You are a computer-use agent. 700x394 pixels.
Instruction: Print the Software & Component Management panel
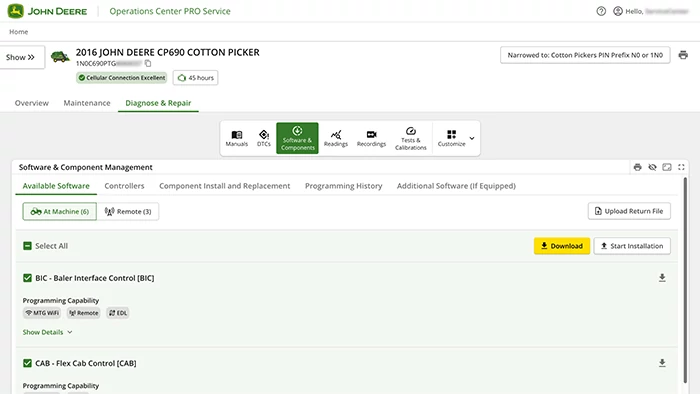(638, 167)
